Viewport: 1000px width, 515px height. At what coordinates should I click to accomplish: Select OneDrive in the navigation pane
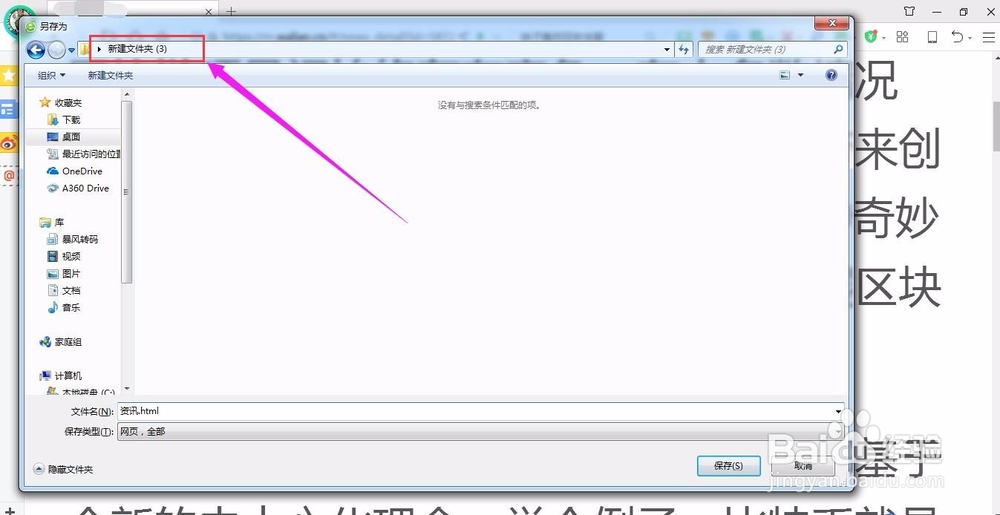tap(74, 171)
